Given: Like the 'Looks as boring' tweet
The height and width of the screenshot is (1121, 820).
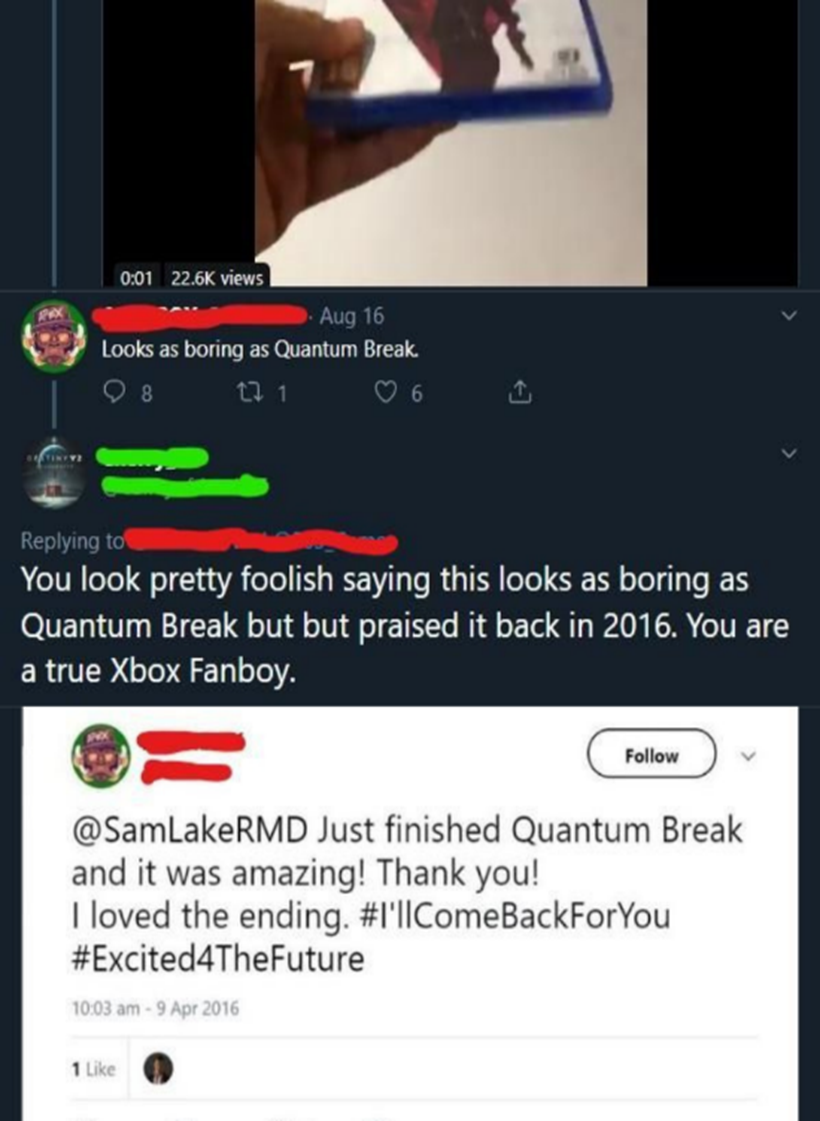Looking at the screenshot, I should point(400,393).
